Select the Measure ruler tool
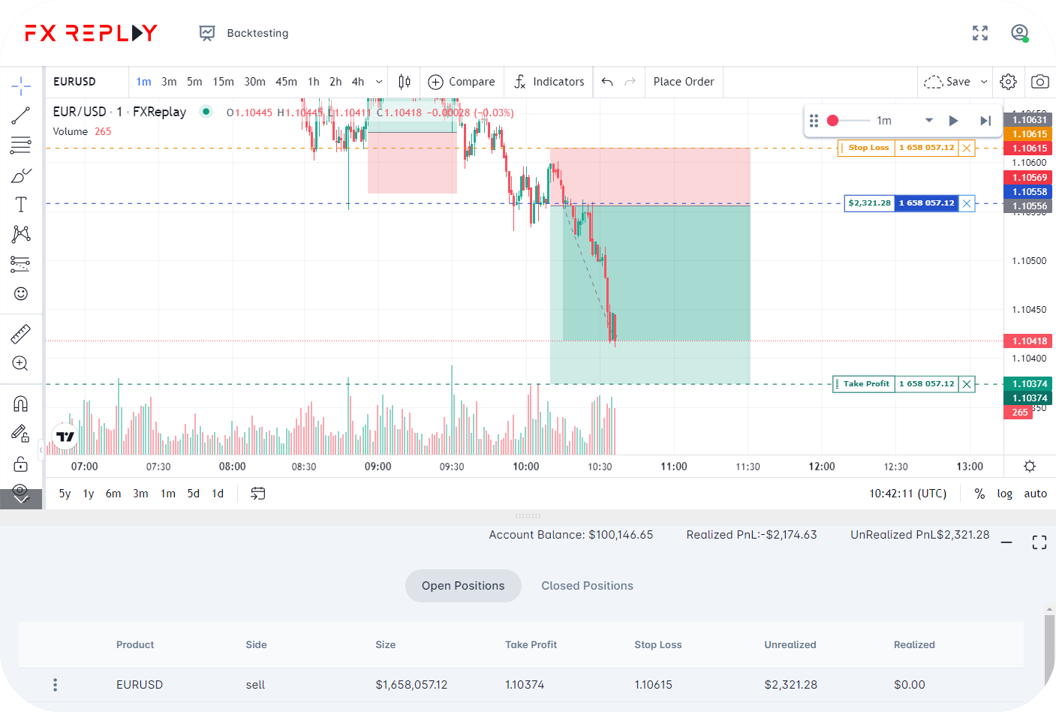The image size is (1056, 712). click(21, 333)
